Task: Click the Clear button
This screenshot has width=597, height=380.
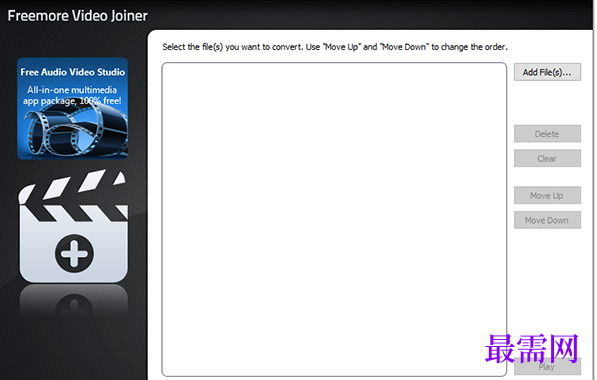Action: pos(547,158)
